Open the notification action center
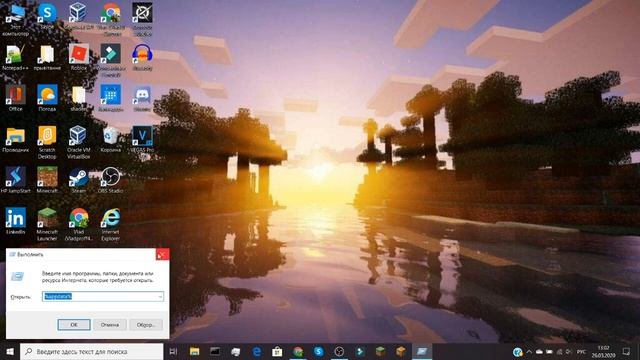 coord(627,351)
